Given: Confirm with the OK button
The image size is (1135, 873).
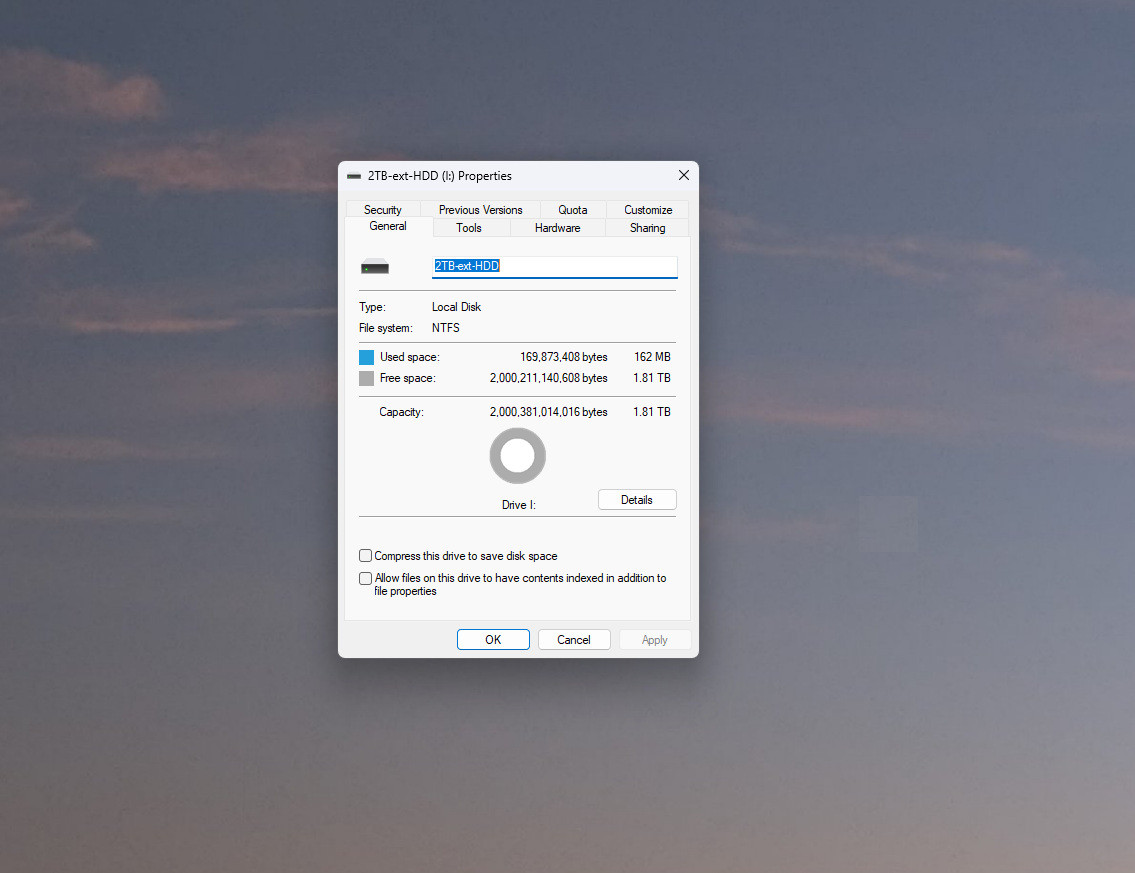Looking at the screenshot, I should [493, 640].
